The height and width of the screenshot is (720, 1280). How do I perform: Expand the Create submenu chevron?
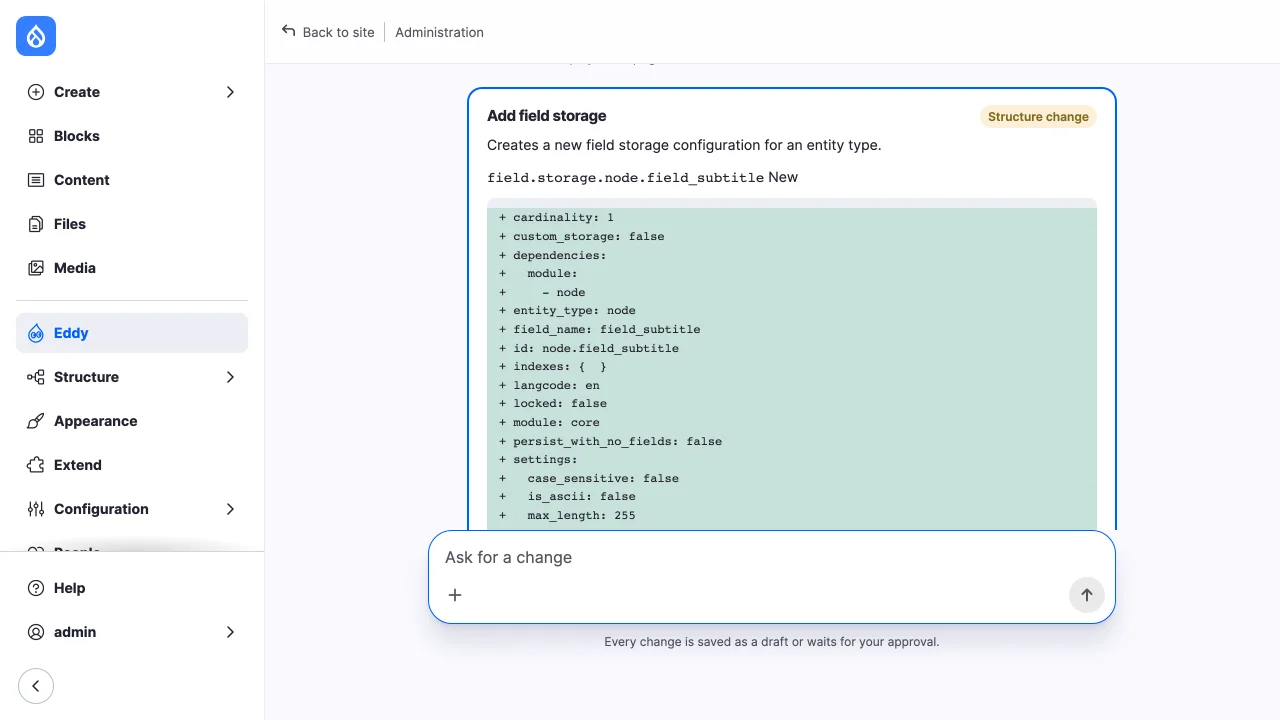coord(230,92)
